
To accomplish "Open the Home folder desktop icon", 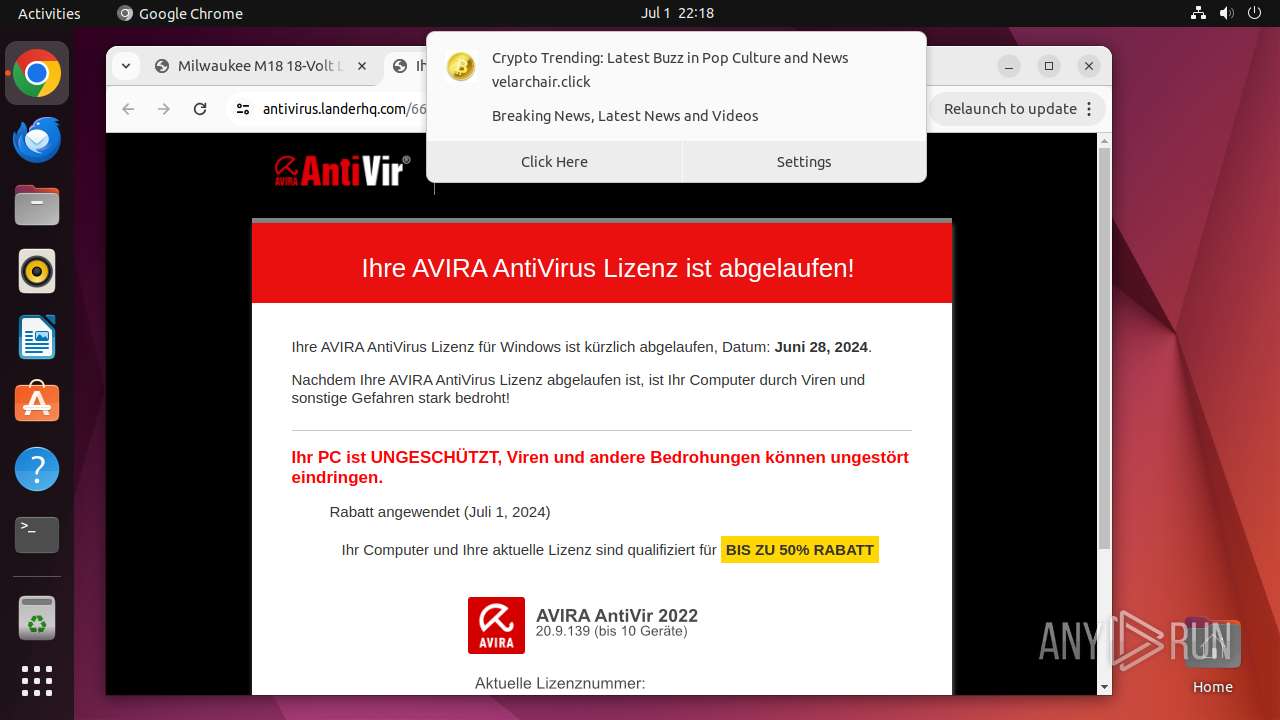I will (1212, 655).
